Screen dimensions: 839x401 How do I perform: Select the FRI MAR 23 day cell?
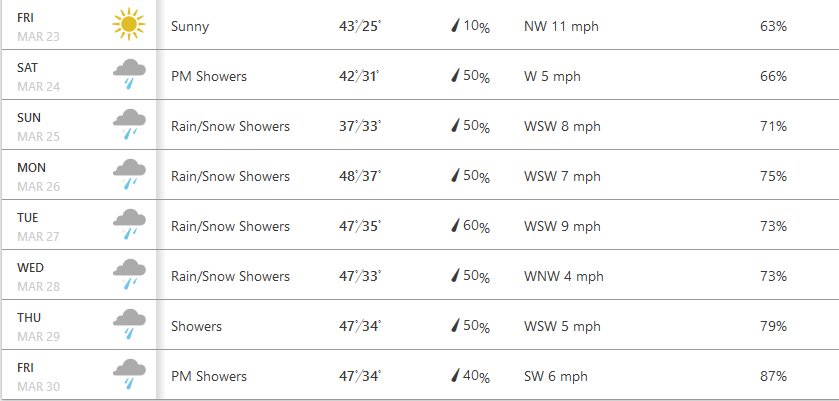[x=79, y=25]
